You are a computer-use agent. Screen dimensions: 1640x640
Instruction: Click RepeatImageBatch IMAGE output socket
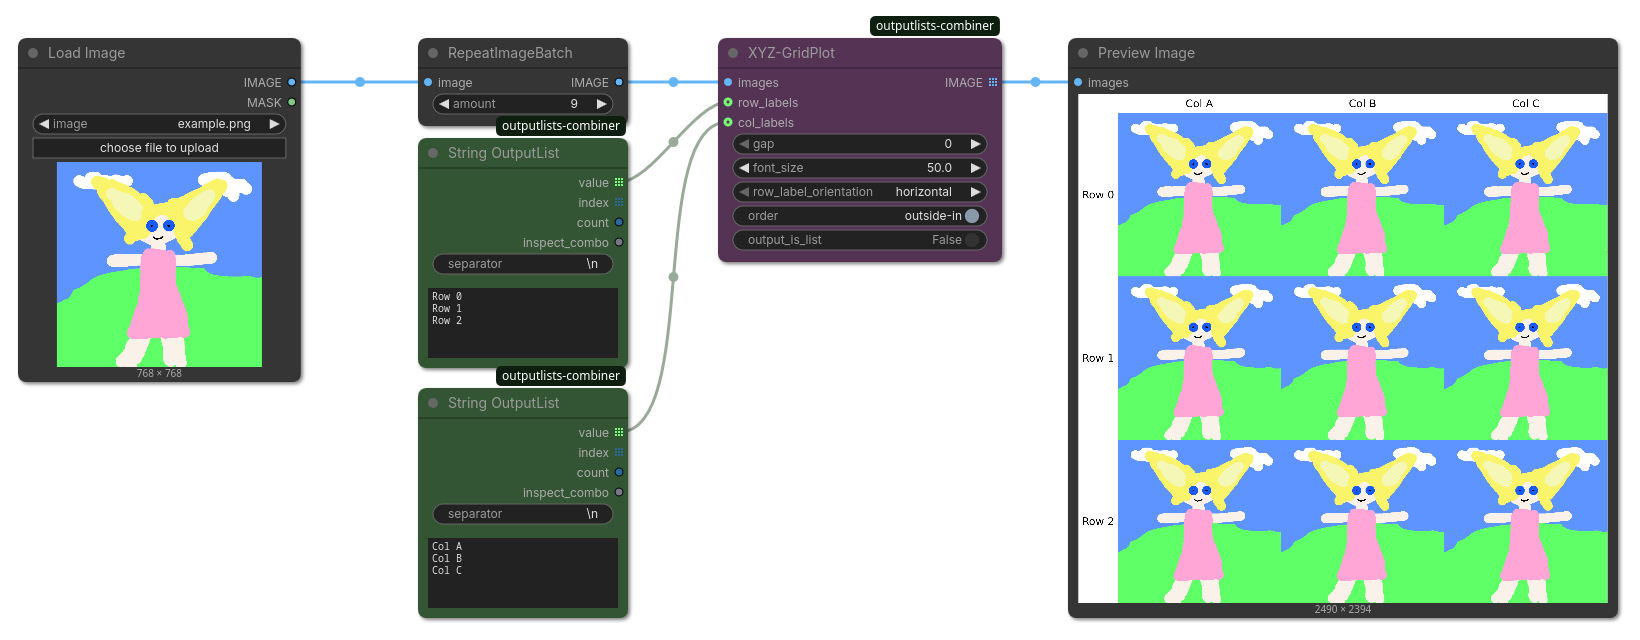click(619, 82)
